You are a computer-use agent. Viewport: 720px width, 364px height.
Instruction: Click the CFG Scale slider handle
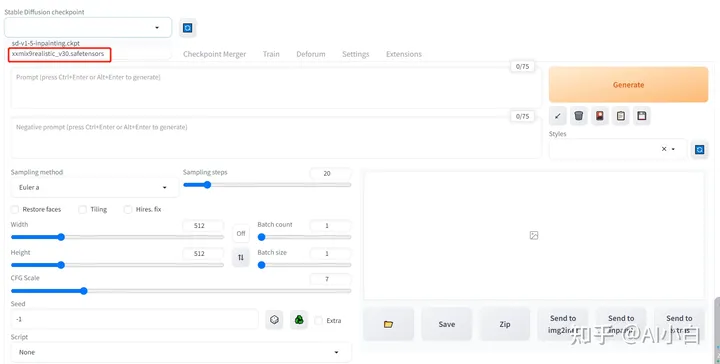click(84, 291)
